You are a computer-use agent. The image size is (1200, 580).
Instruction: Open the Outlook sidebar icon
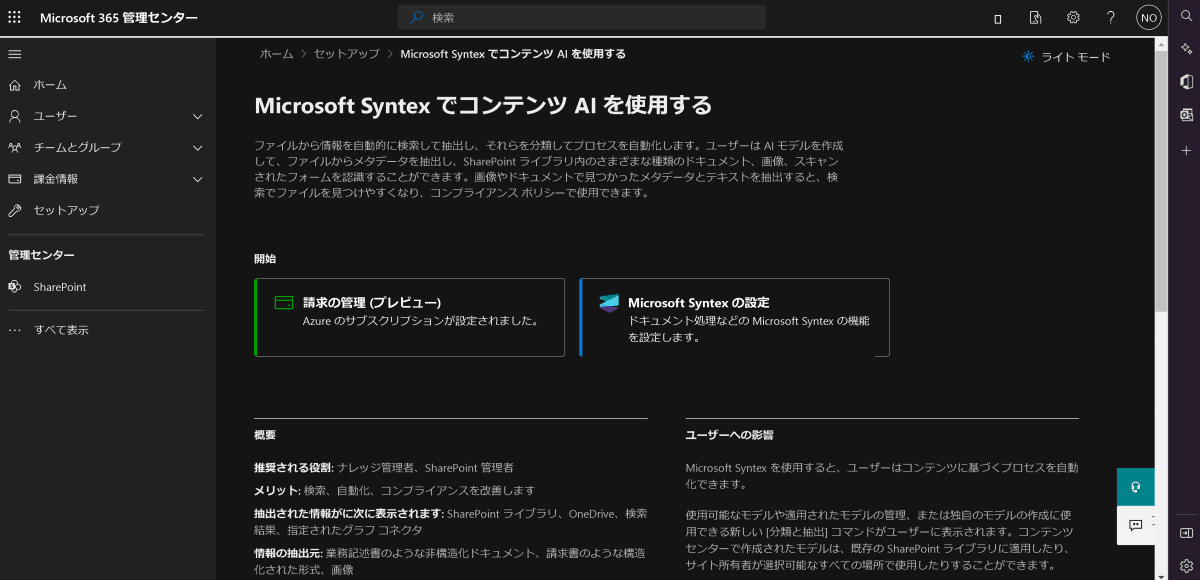click(x=1187, y=115)
